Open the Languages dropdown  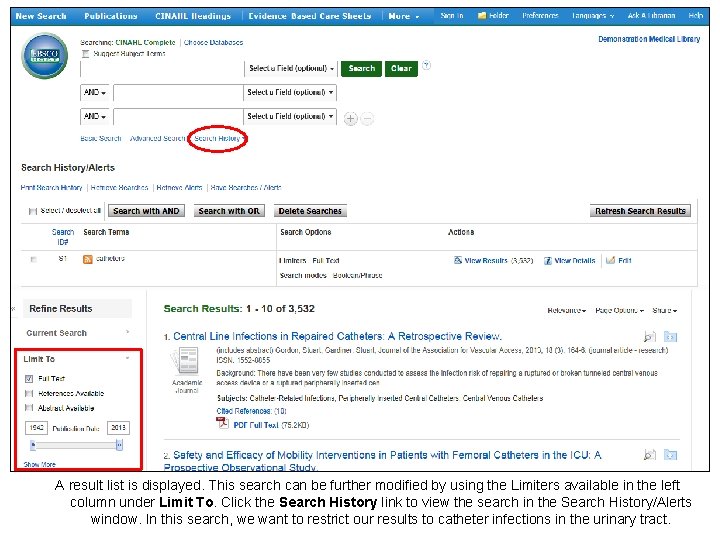593,16
